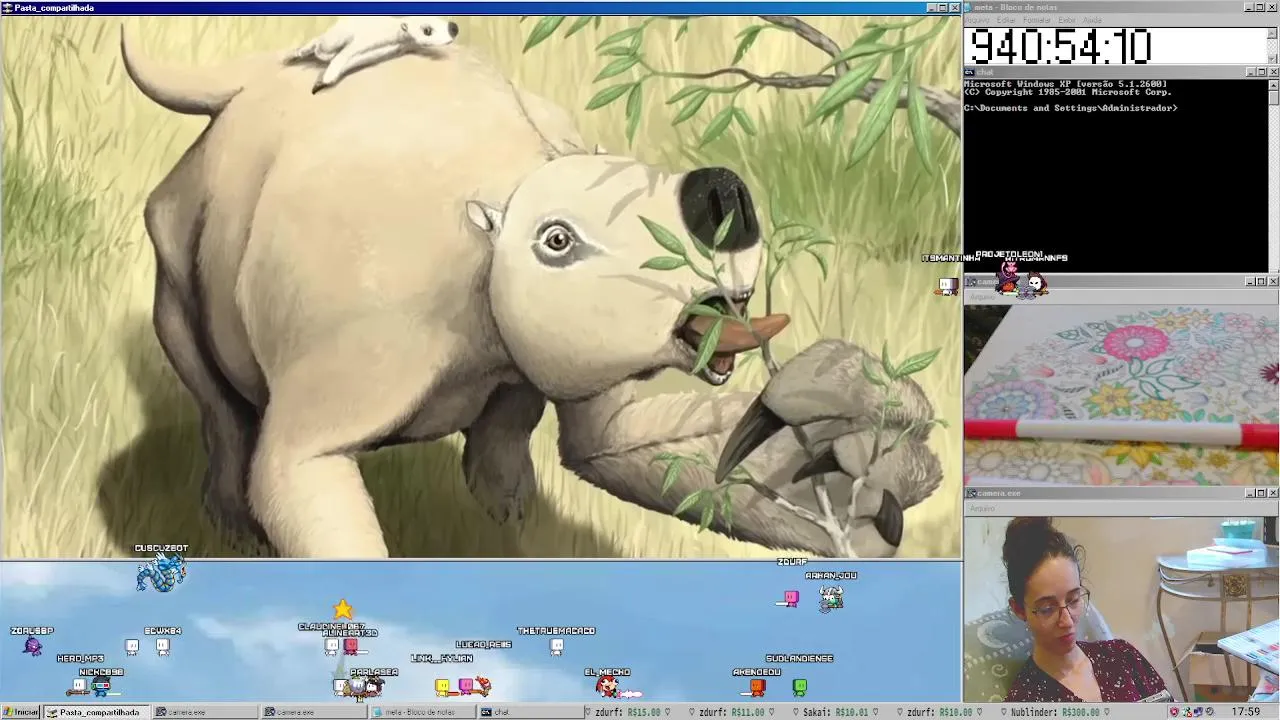The width and height of the screenshot is (1280, 720).
Task: Click the ECWX84 white square avatar
Action: click(163, 646)
